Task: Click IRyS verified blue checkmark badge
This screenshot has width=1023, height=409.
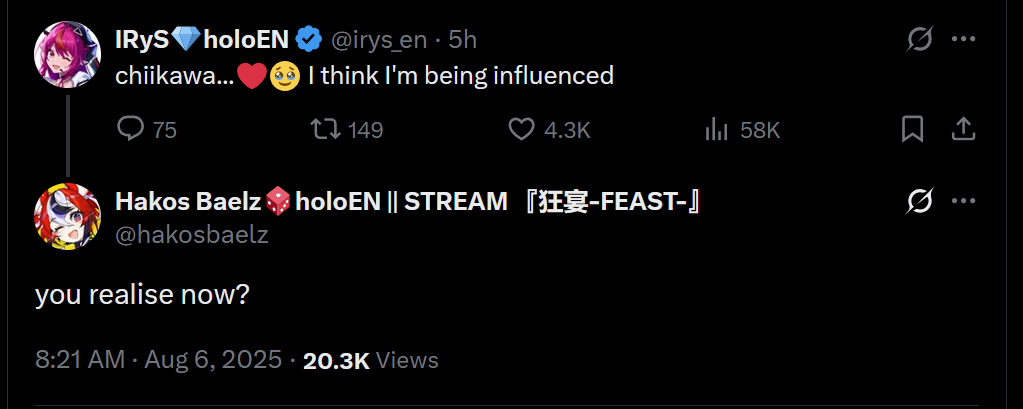Action: 309,40
